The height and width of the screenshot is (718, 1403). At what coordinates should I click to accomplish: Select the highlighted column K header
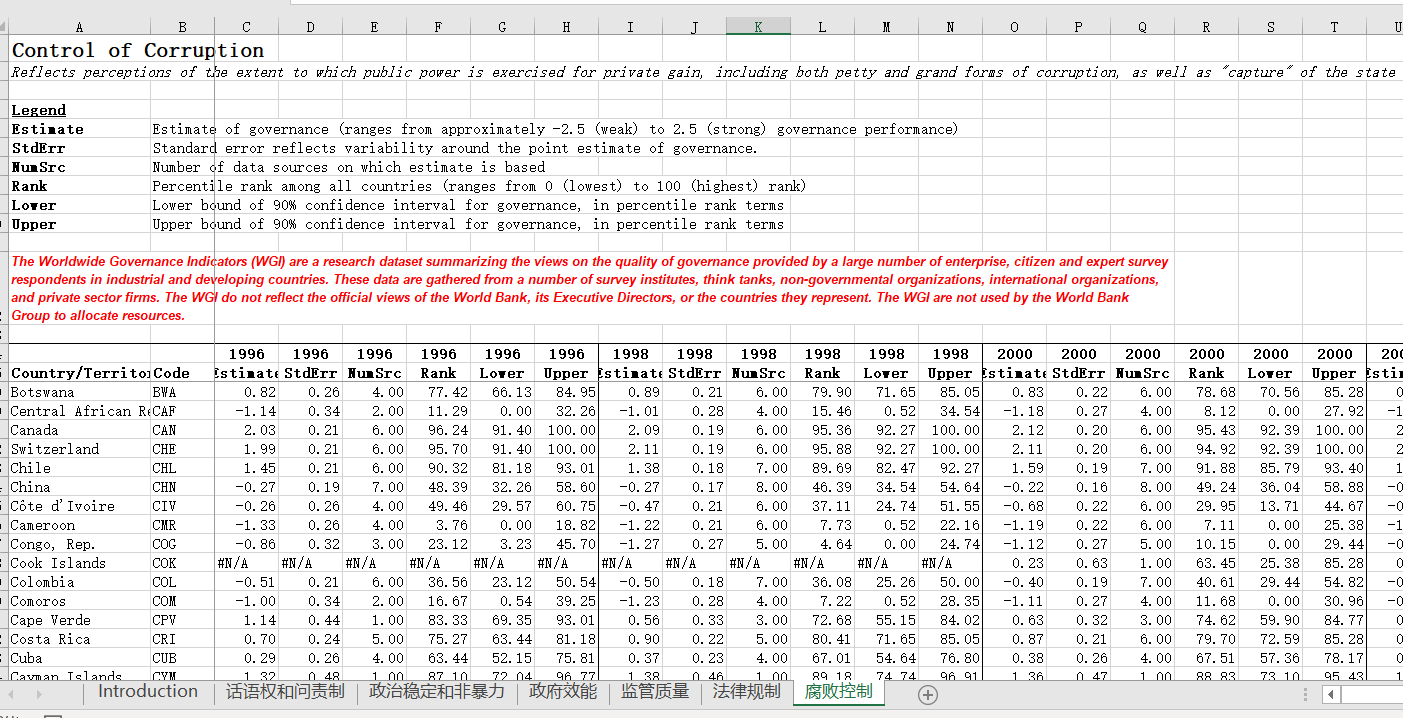click(758, 27)
